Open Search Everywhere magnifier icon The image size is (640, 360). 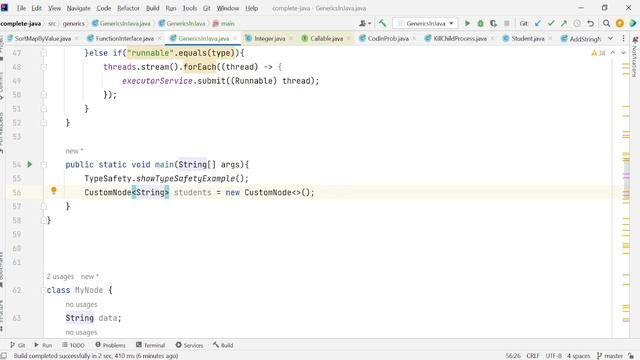(x=607, y=23)
